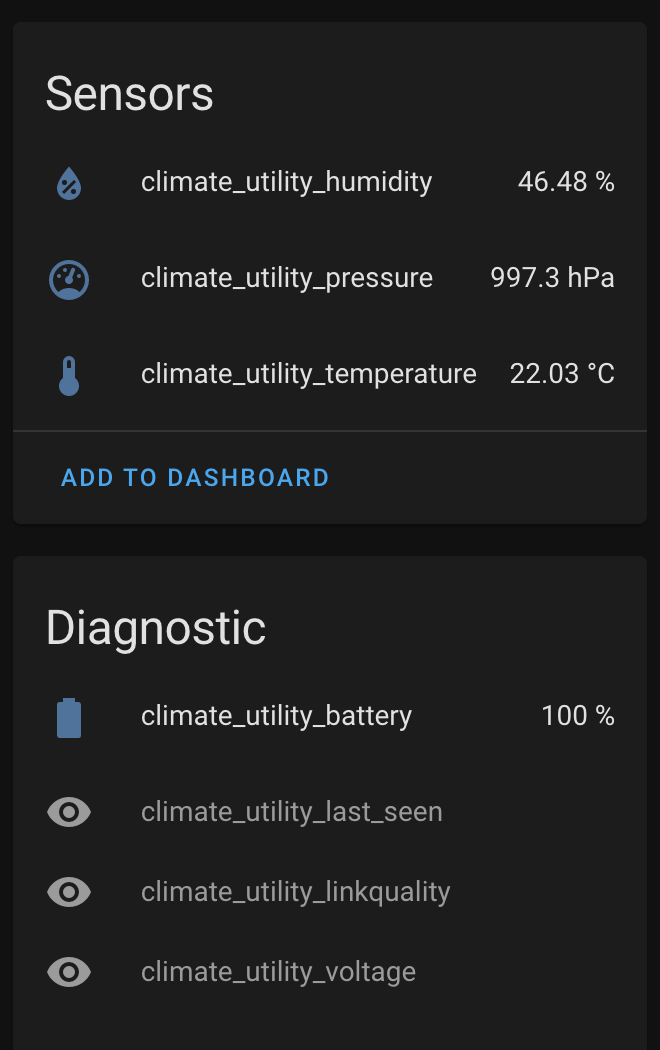Click ADD TO DASHBOARD

(194, 478)
